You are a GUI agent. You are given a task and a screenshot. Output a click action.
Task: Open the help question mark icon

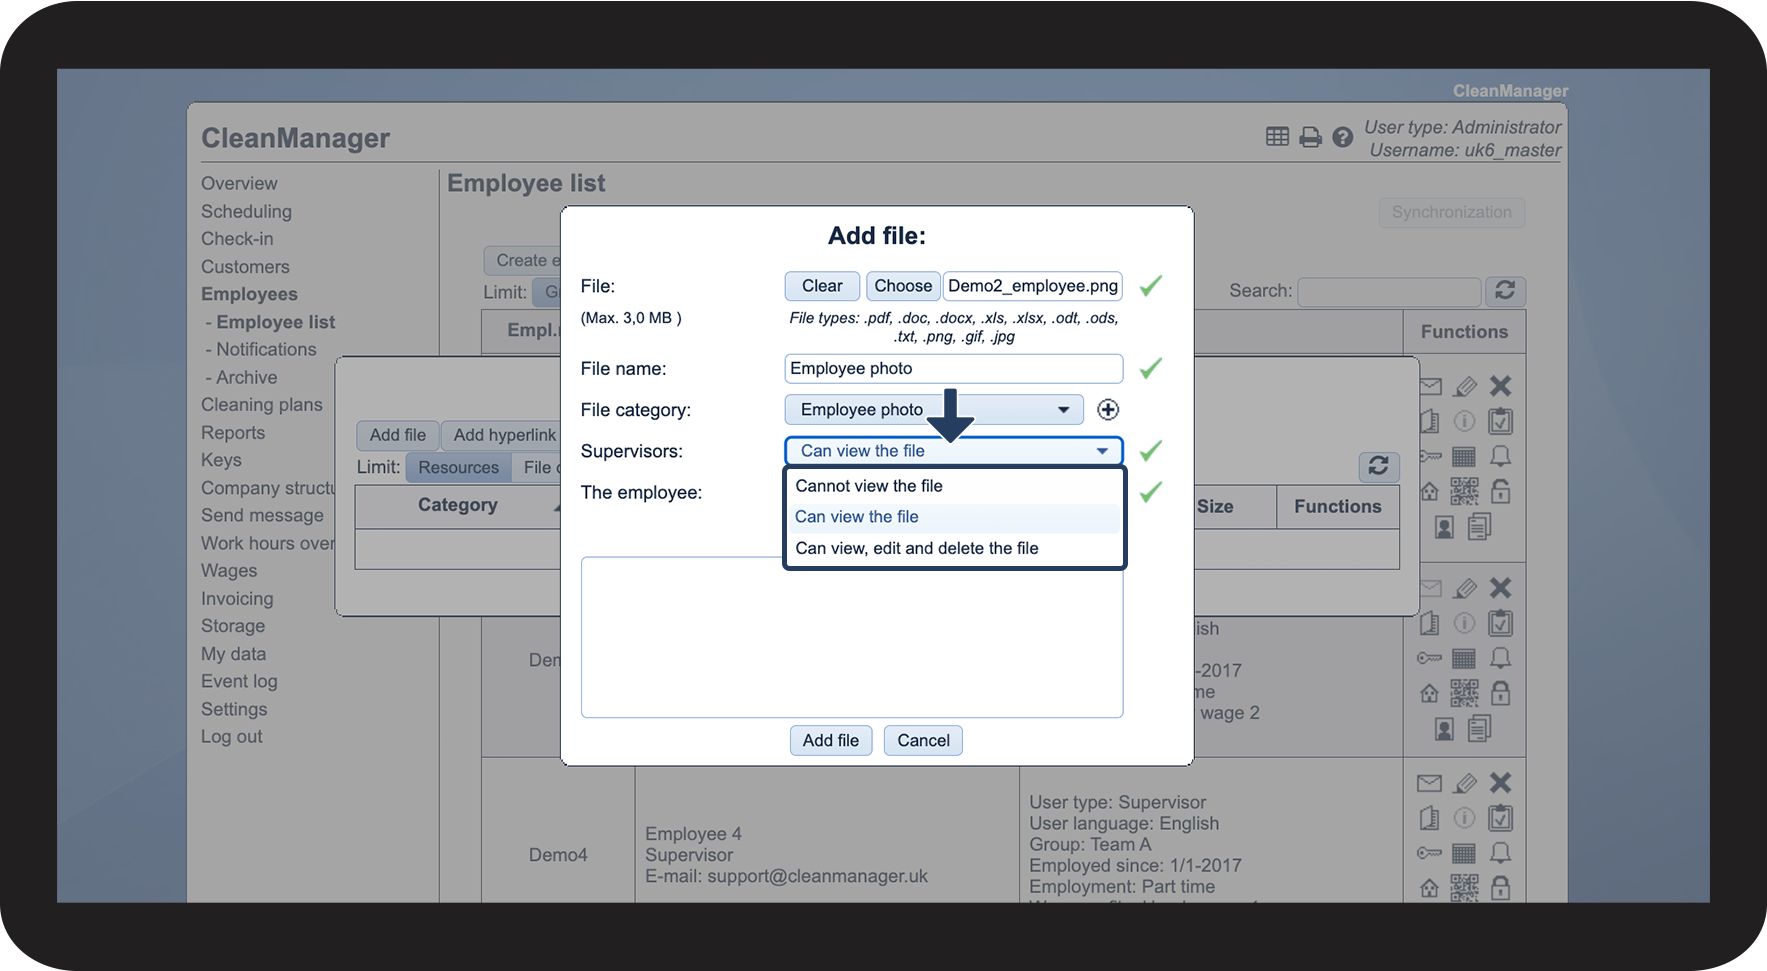coord(1343,137)
